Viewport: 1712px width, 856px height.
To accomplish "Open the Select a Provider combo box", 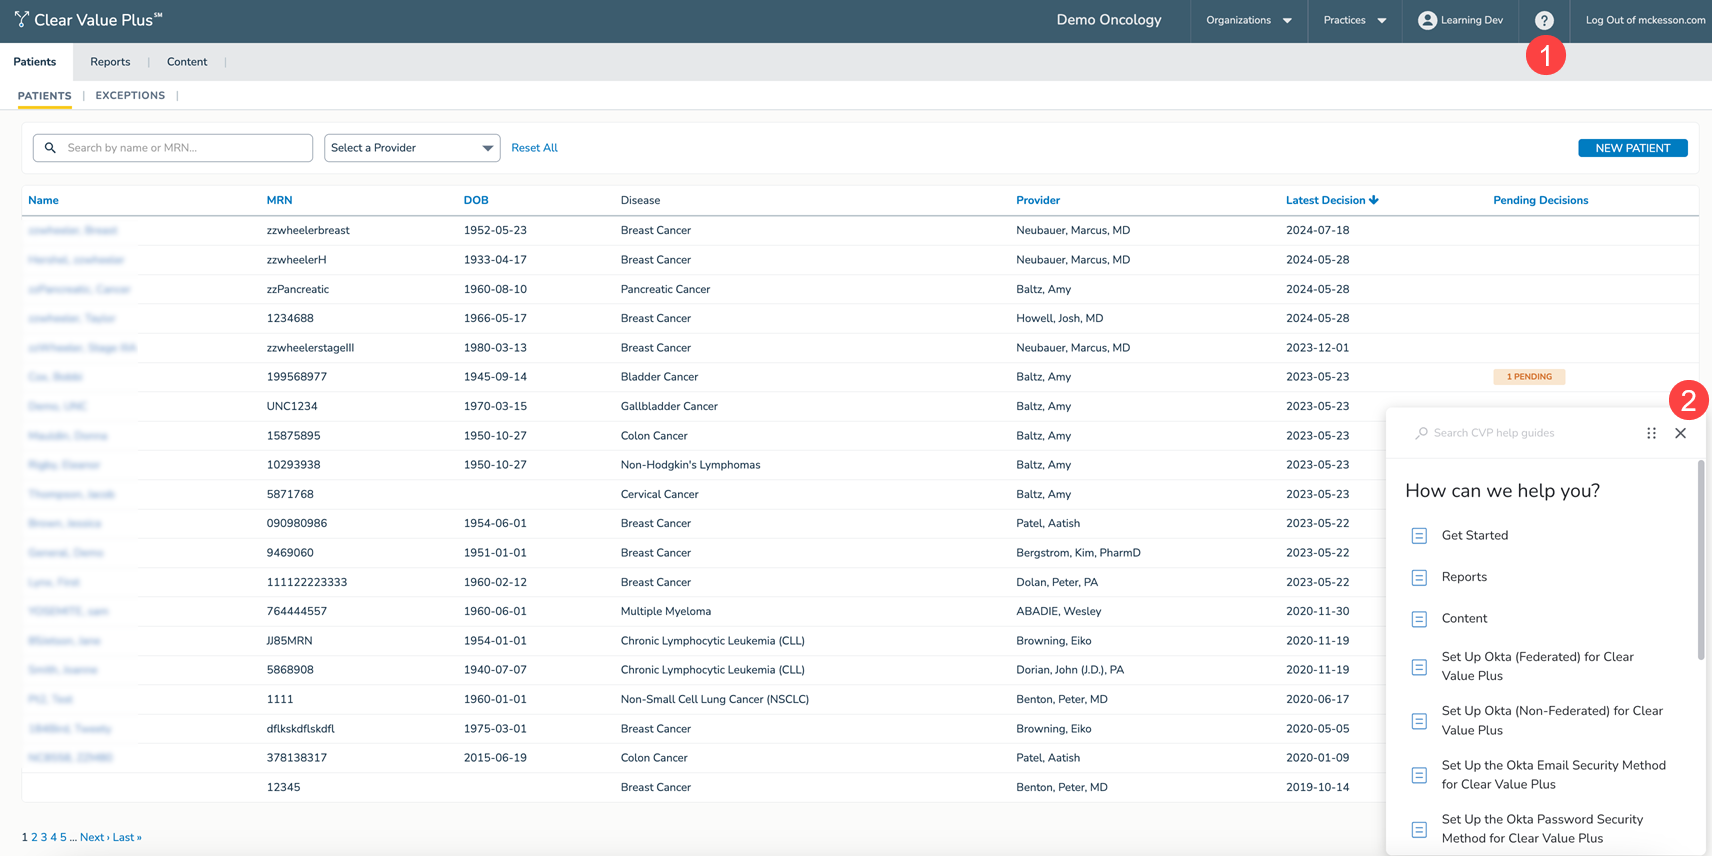I will point(411,148).
